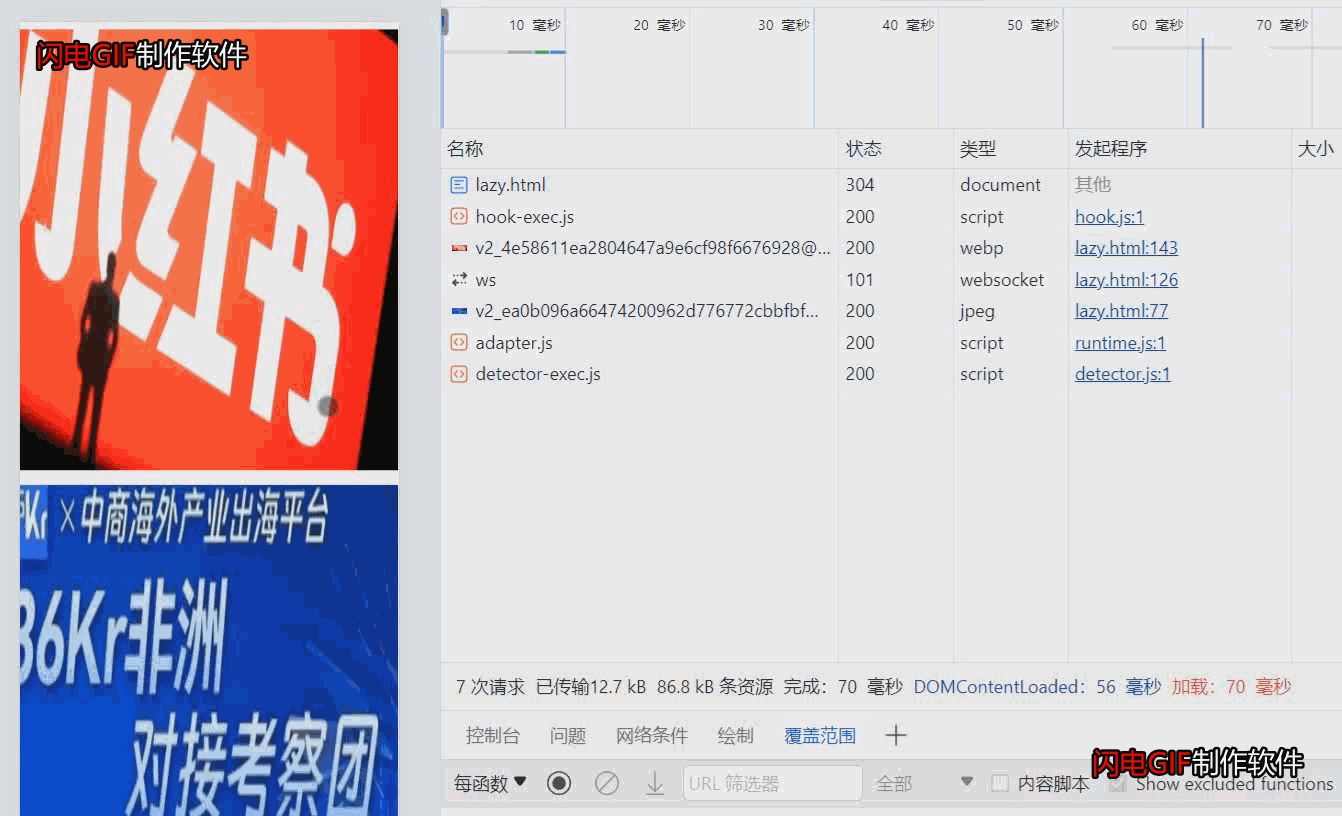Click the 7 次请求 summary text
The height and width of the screenshot is (816, 1342).
pyautogui.click(x=490, y=687)
